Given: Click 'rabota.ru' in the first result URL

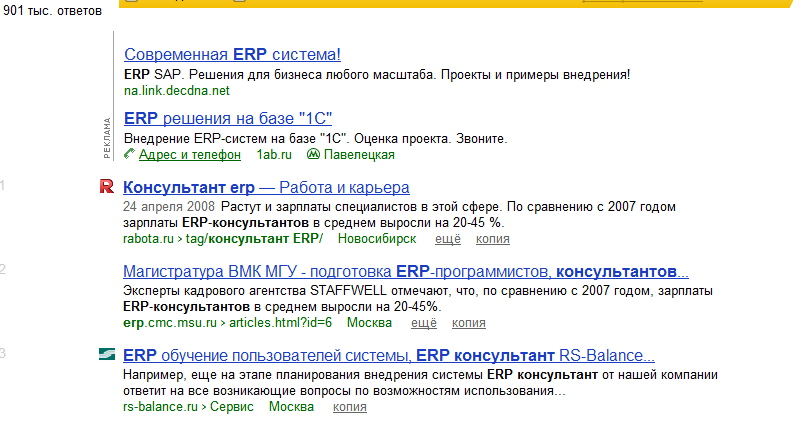Looking at the screenshot, I should [x=148, y=239].
